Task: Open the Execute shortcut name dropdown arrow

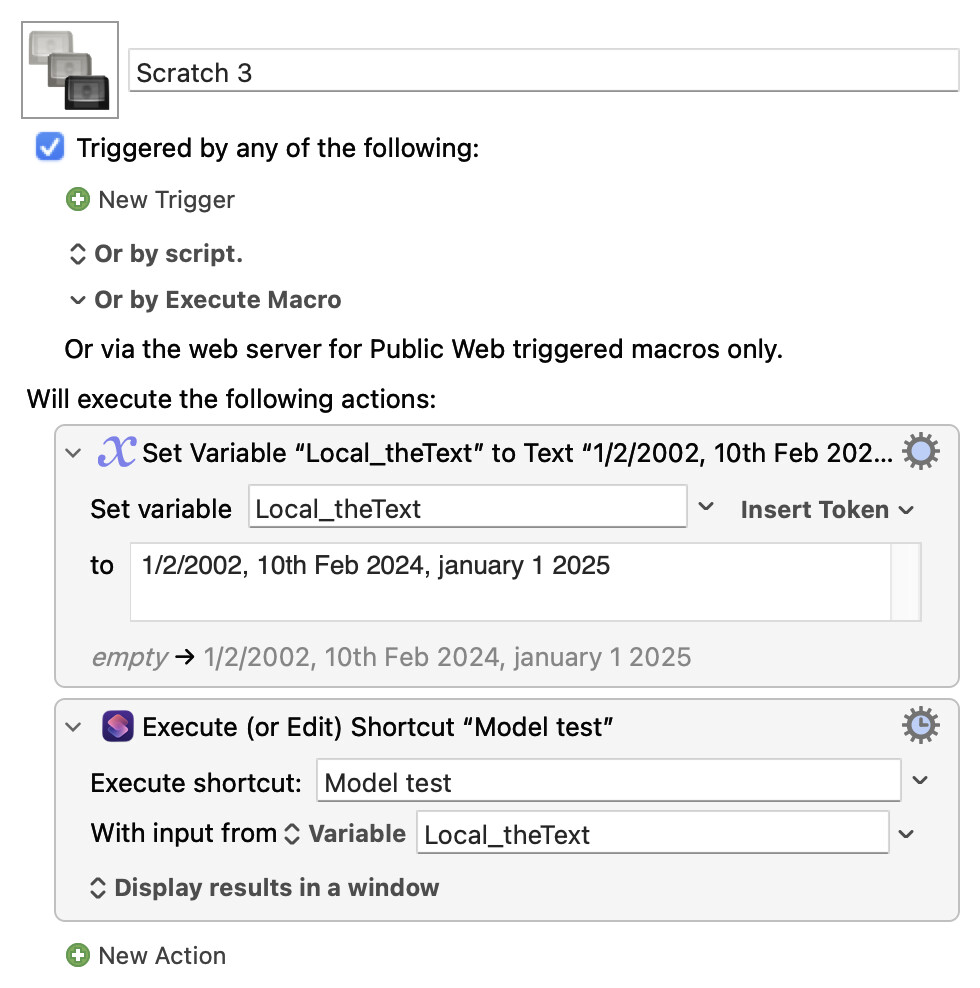Action: point(920,780)
